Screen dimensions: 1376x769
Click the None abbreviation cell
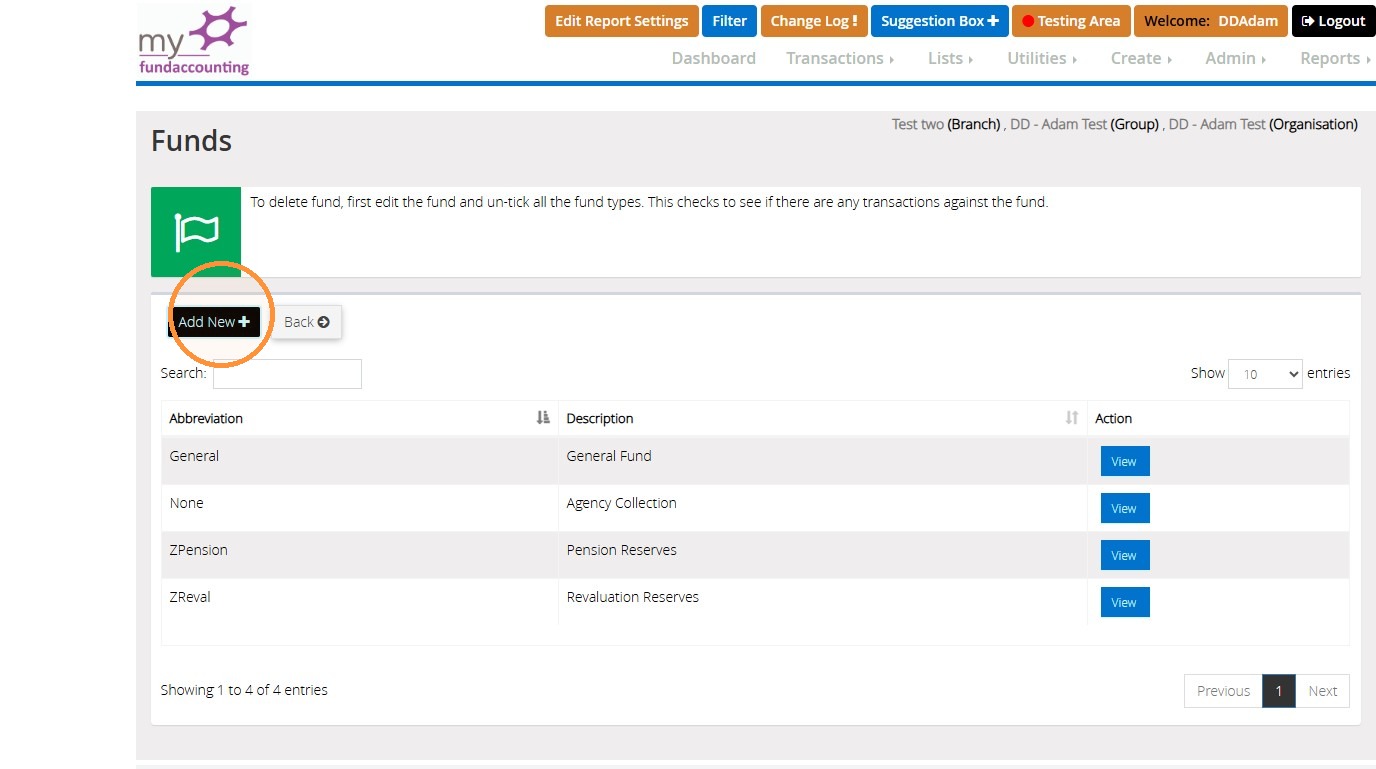click(x=360, y=508)
